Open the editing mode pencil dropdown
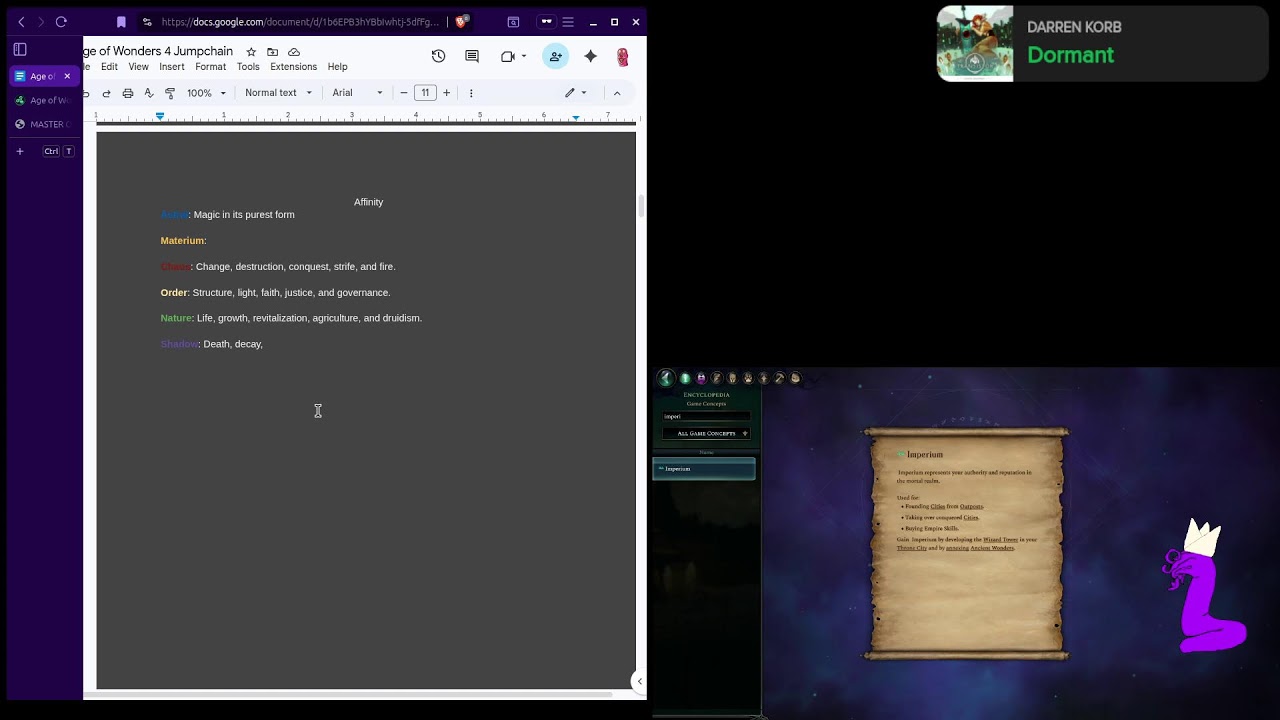 [x=576, y=93]
